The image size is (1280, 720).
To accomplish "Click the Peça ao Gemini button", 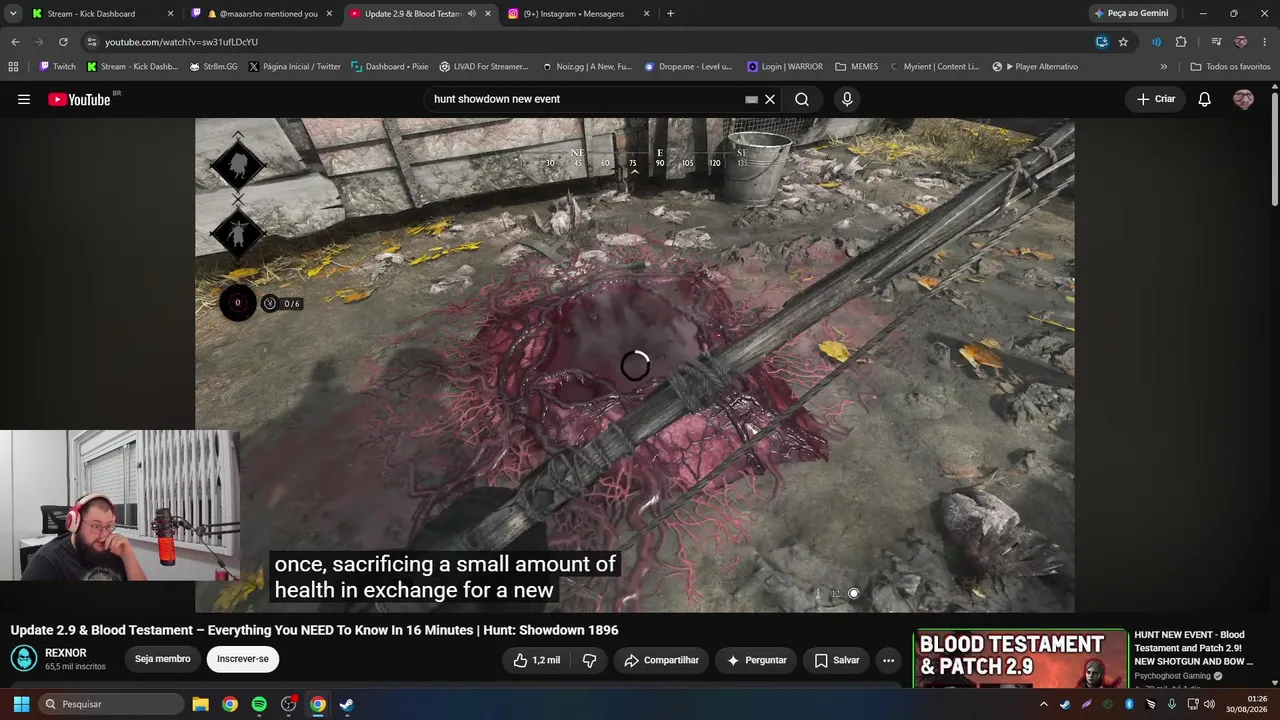I will click(x=1132, y=14).
